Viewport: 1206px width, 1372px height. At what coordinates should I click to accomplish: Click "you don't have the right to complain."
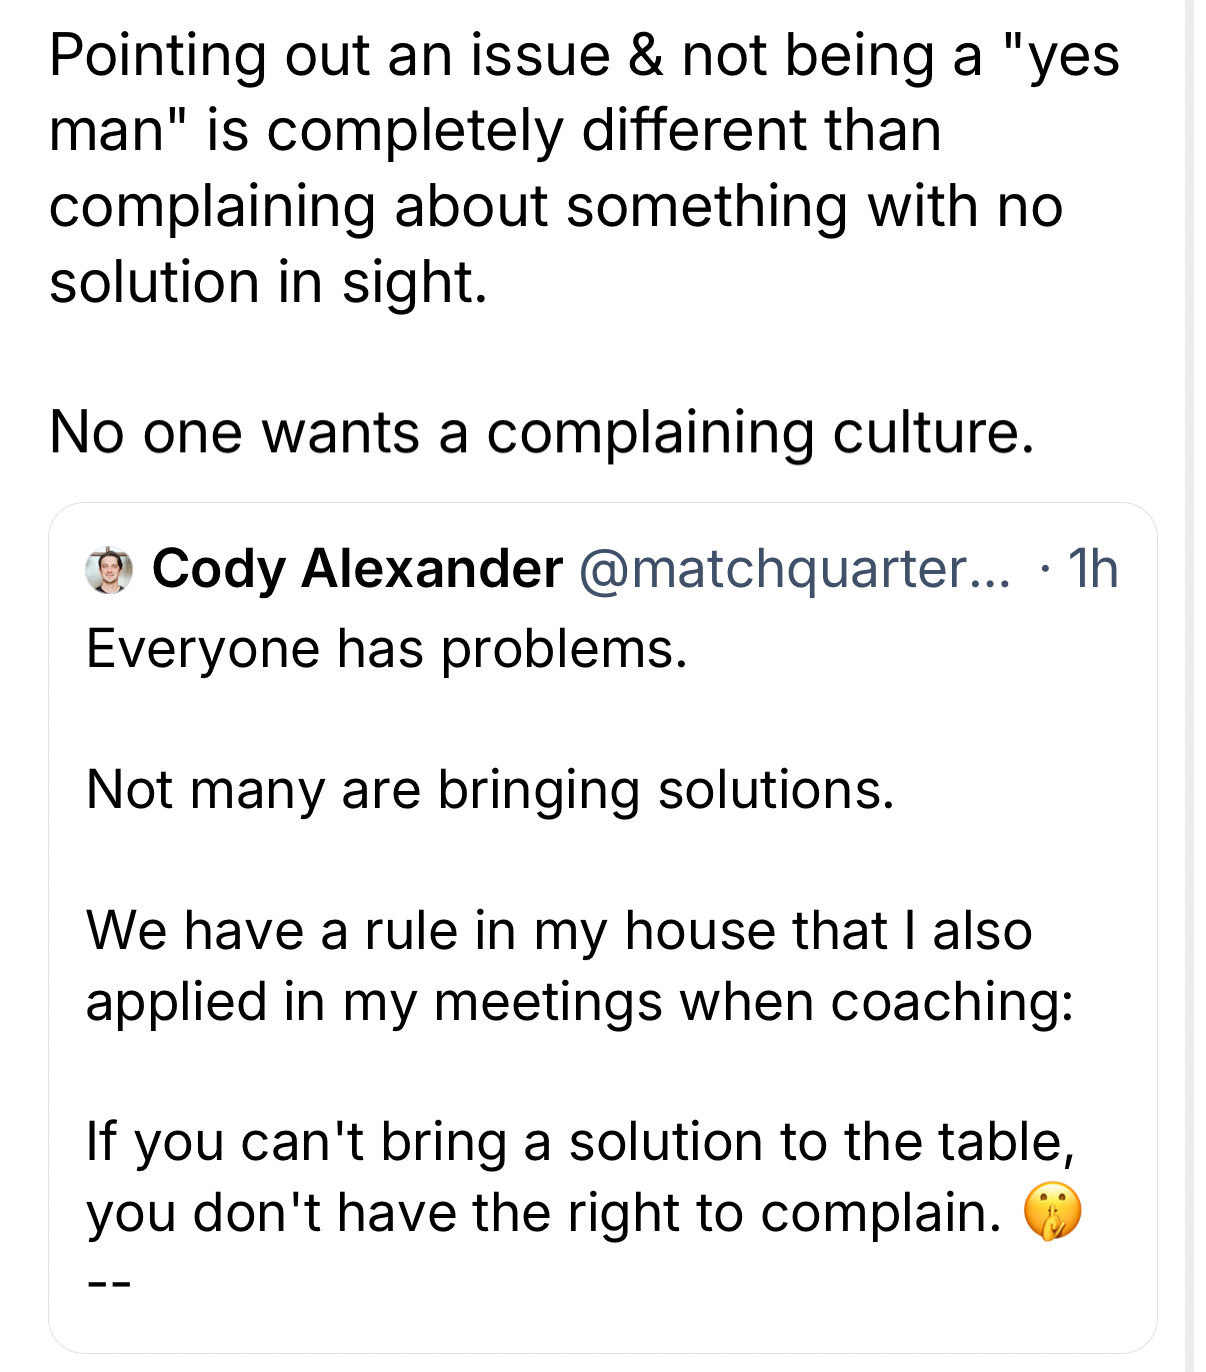click(x=544, y=1213)
